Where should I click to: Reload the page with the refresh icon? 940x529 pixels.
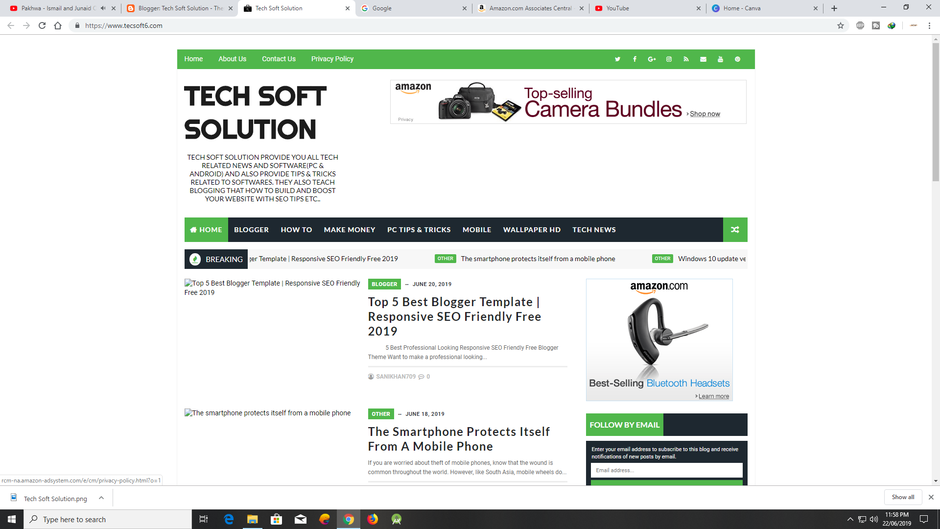click(42, 26)
